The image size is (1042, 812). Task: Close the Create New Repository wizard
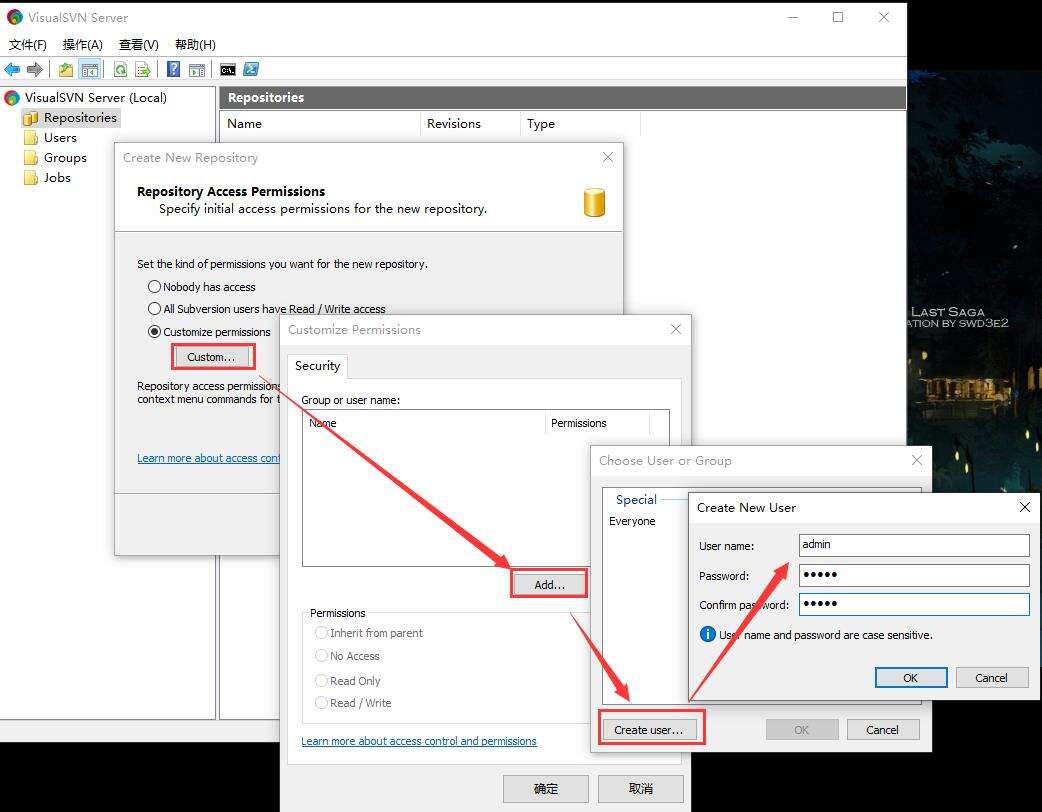click(x=607, y=157)
